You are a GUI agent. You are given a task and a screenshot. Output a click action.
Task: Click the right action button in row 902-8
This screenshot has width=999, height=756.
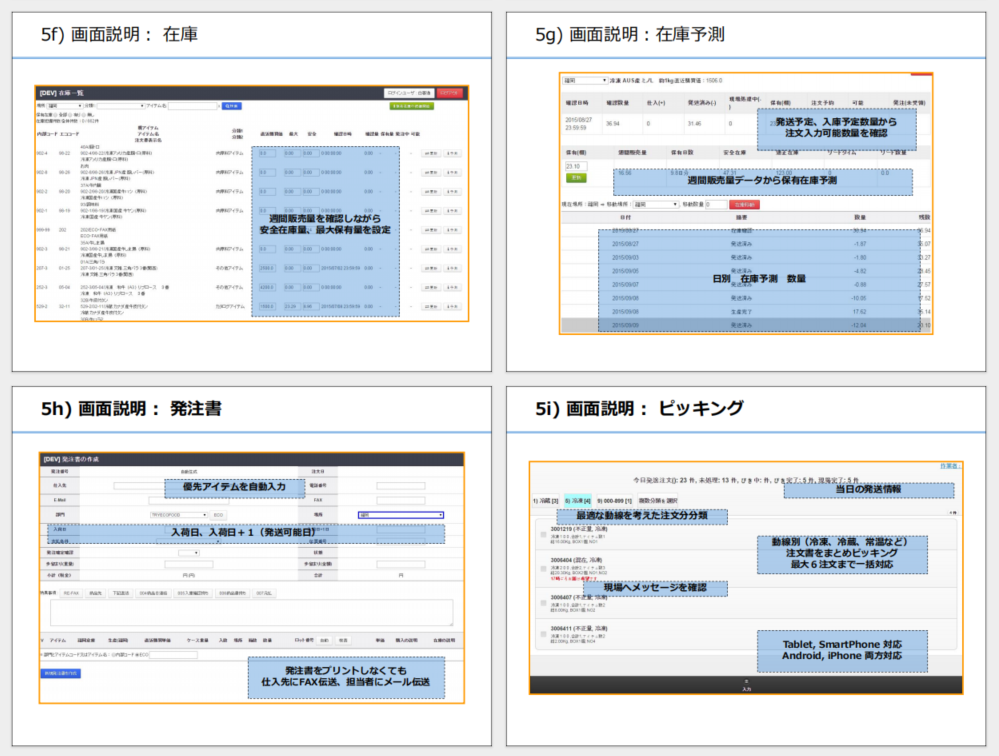coord(452,173)
